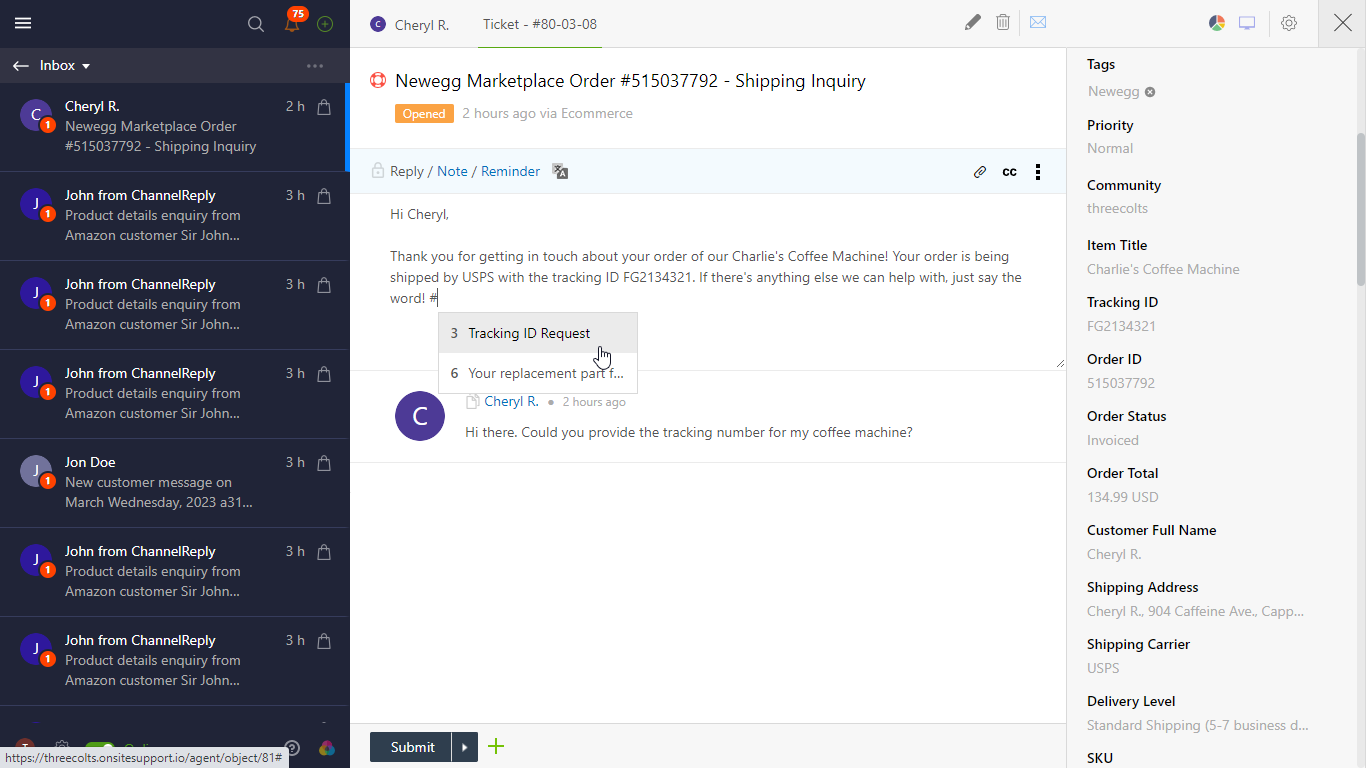Open the help question mark icon

coord(292,748)
